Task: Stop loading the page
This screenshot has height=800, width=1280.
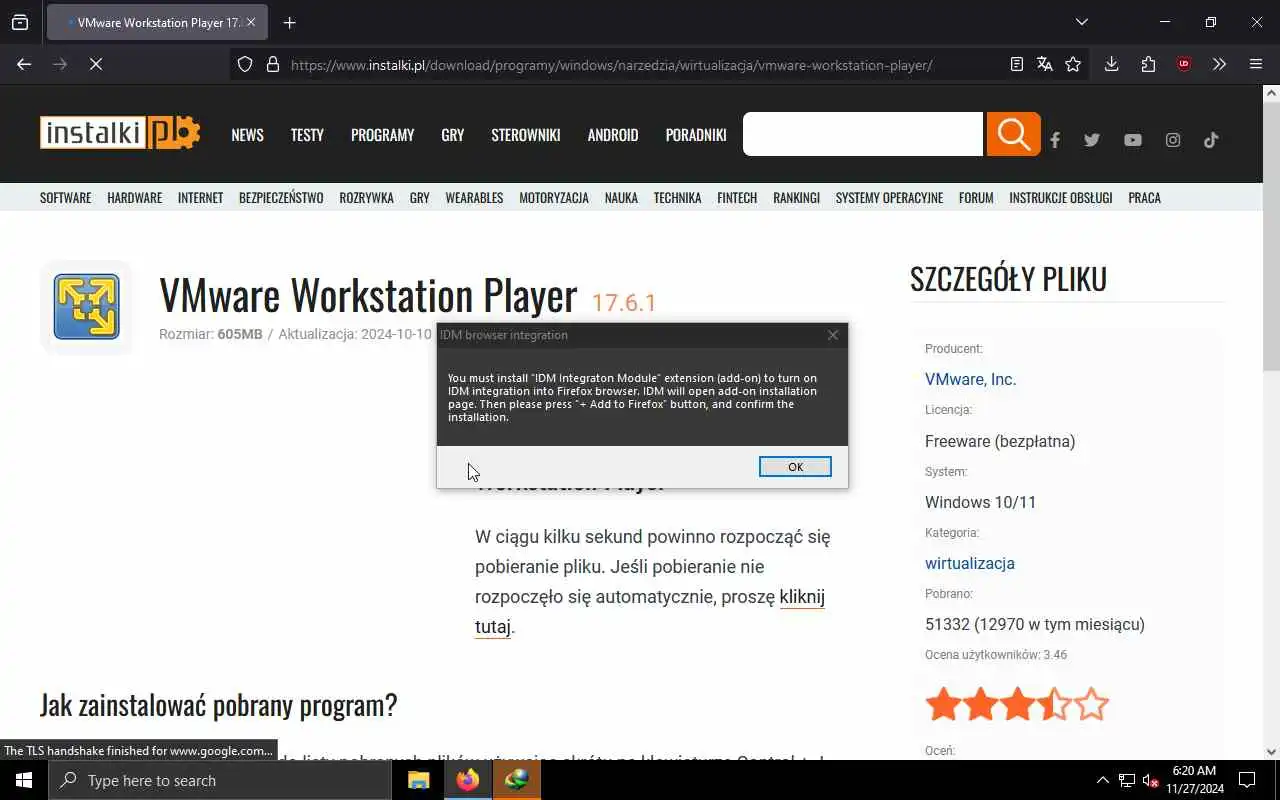Action: click(x=96, y=64)
